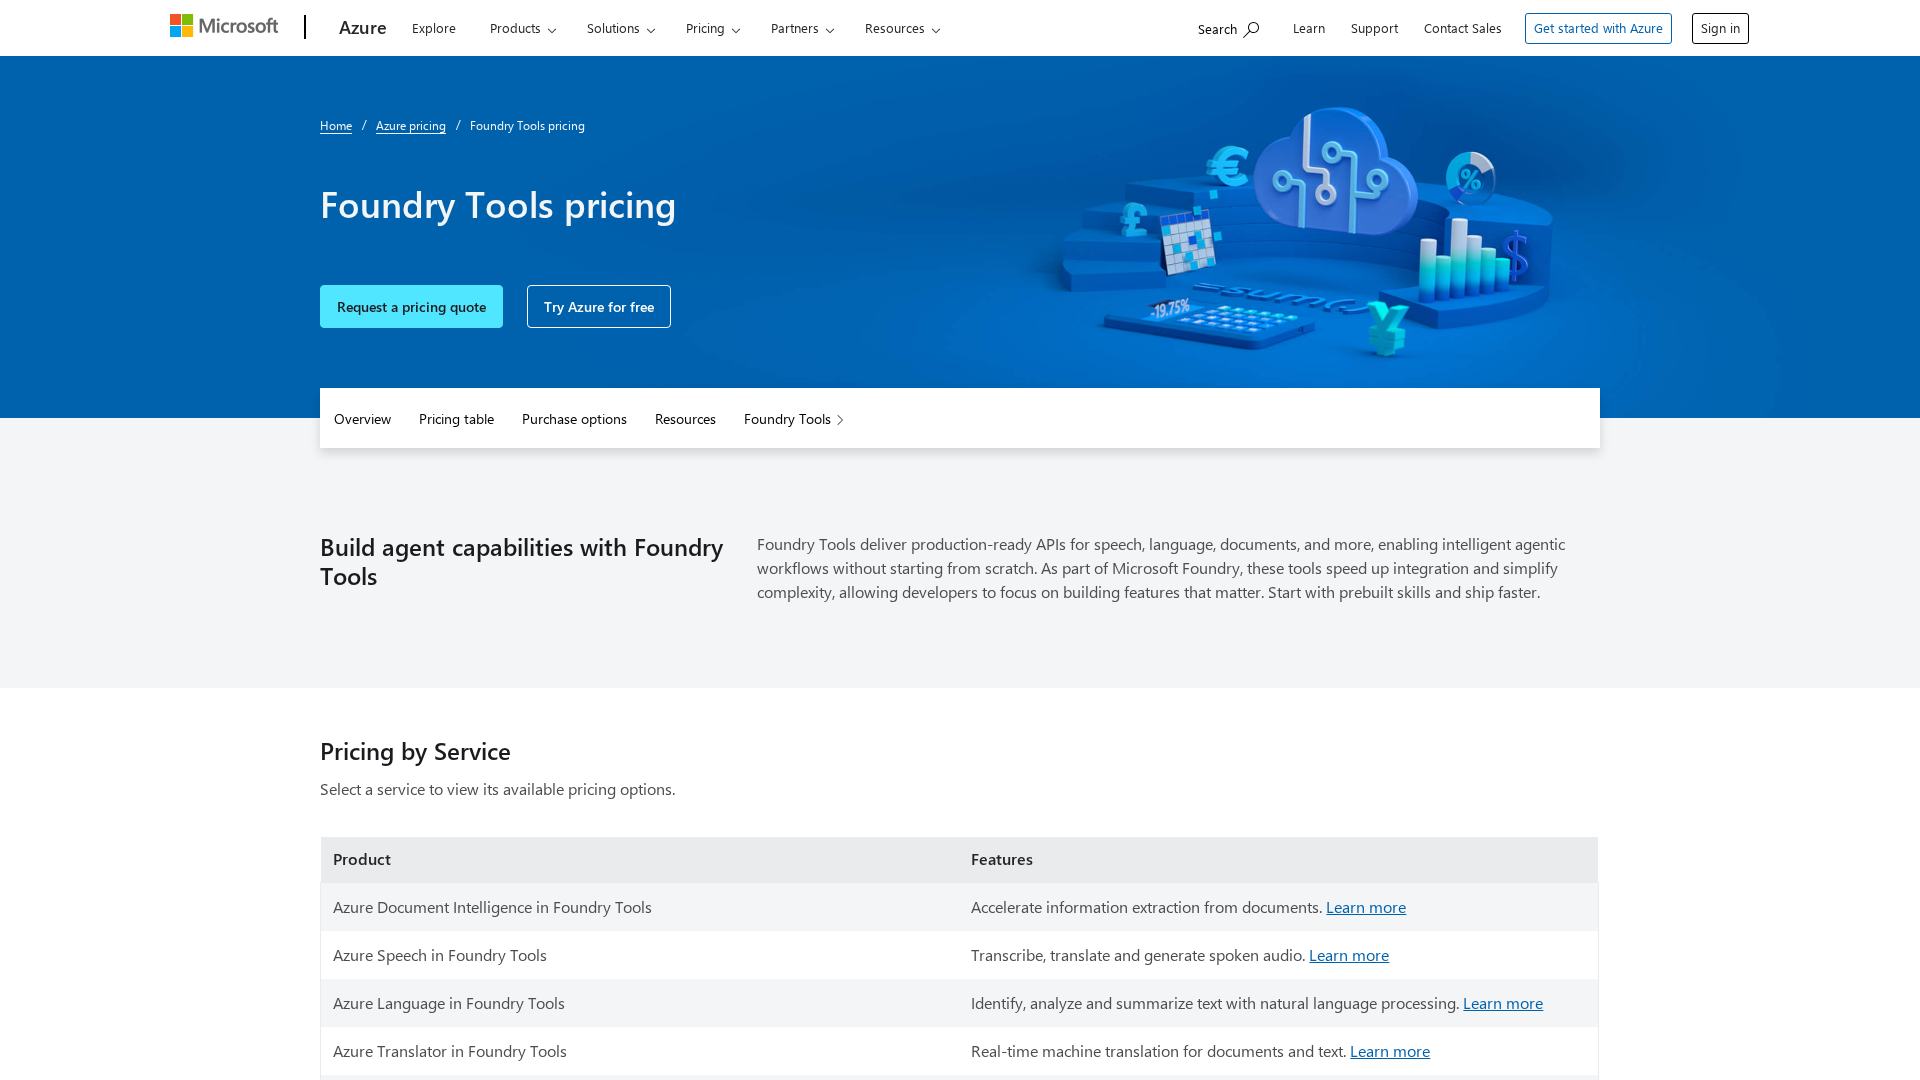Viewport: 1920px width, 1080px height.
Task: Follow the Home breadcrumb link
Action: [x=335, y=126]
